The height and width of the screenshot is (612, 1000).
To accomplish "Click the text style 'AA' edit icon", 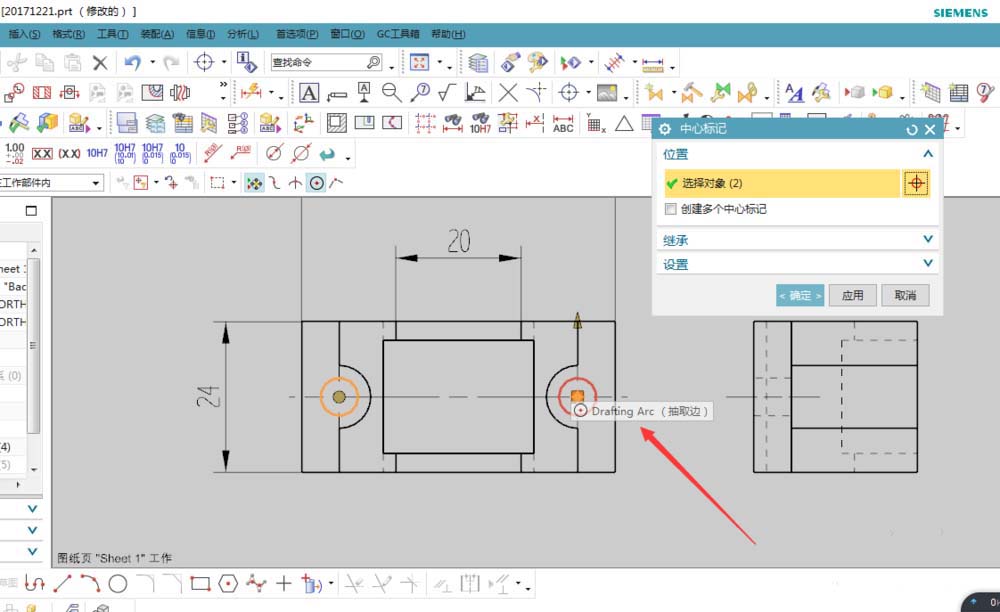I will pos(794,93).
